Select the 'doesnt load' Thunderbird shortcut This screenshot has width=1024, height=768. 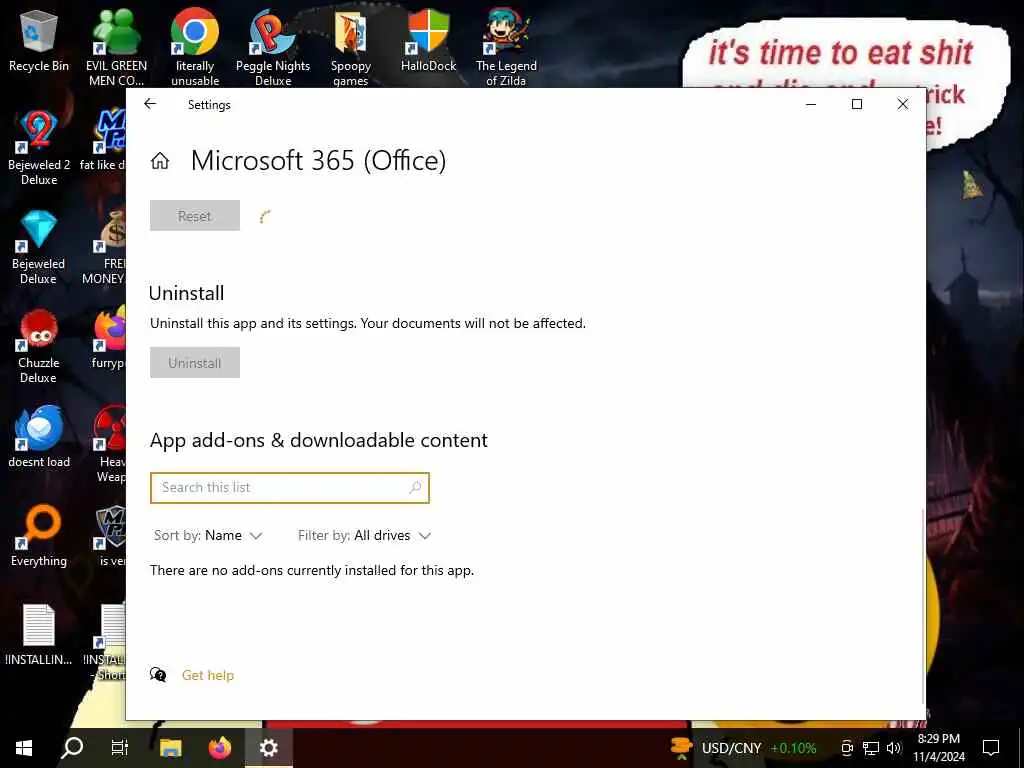(x=39, y=436)
